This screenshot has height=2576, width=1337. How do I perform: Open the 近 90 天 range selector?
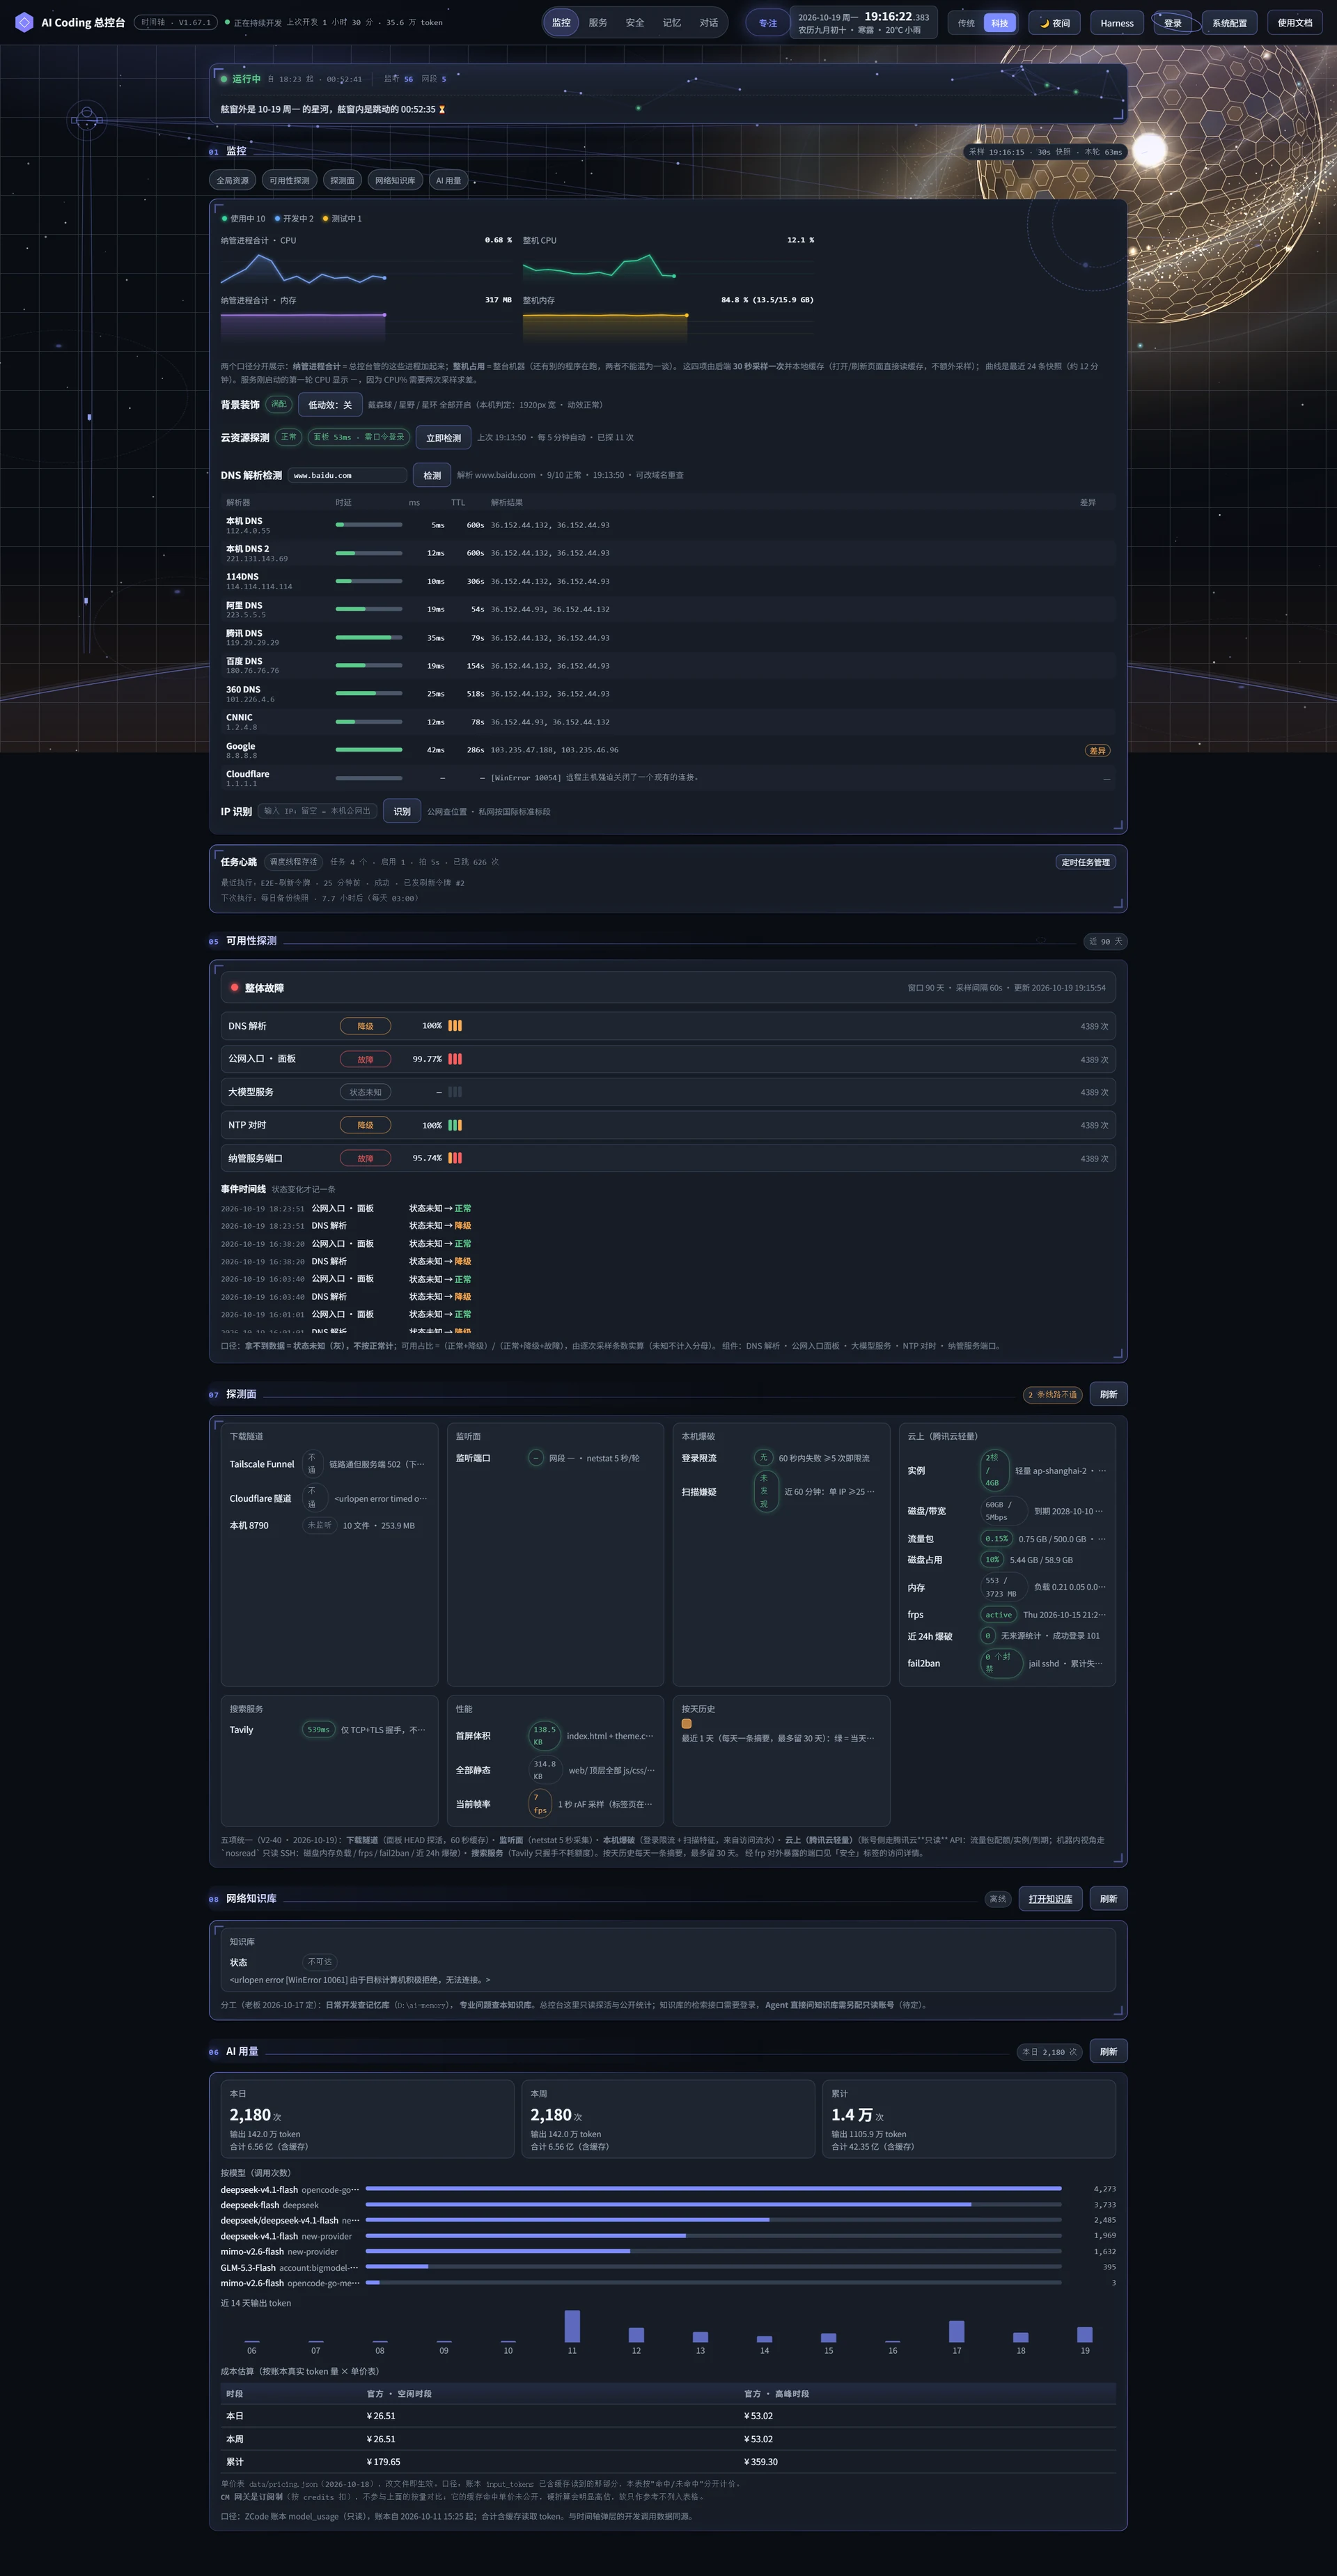(1105, 941)
